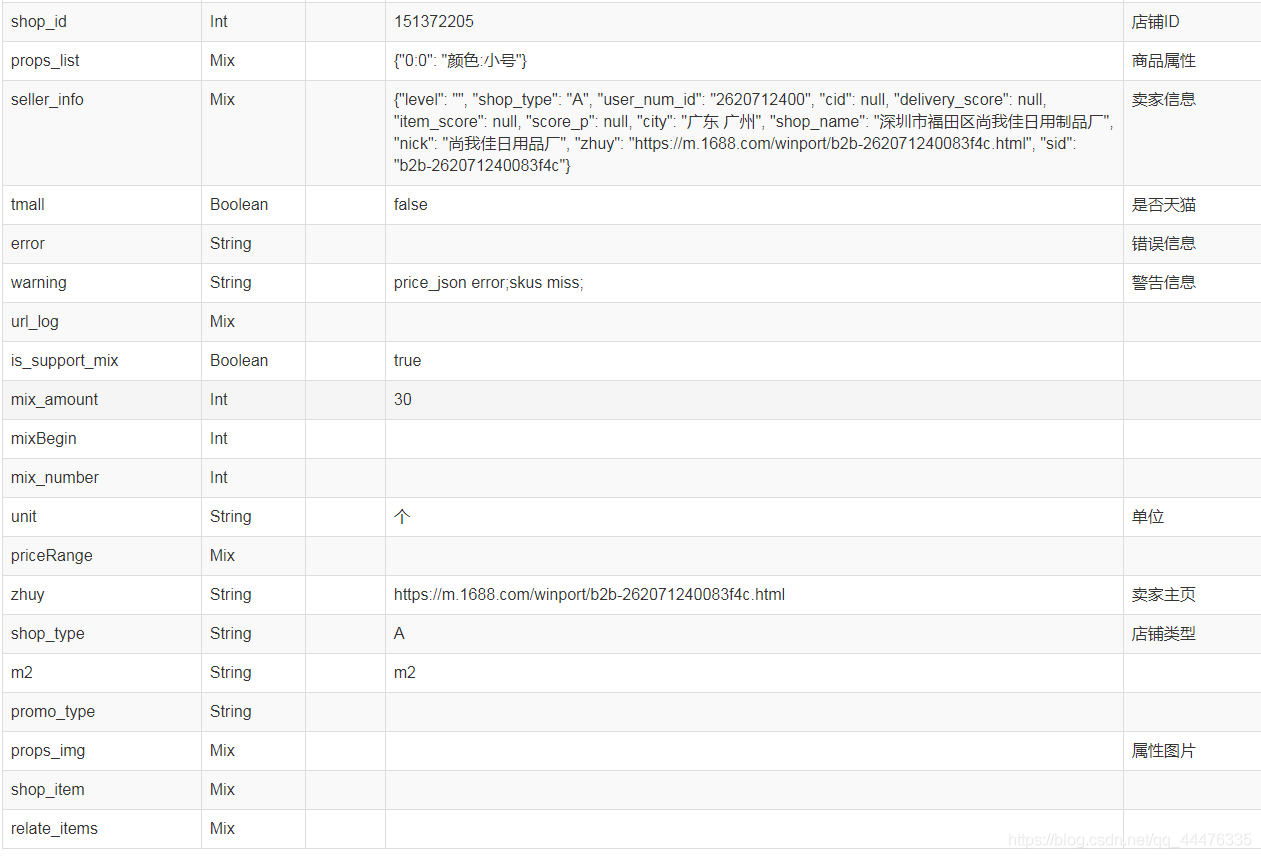The height and width of the screenshot is (858, 1261).
Task: Click the Int type in shop_id row
Action: pyautogui.click(x=219, y=22)
